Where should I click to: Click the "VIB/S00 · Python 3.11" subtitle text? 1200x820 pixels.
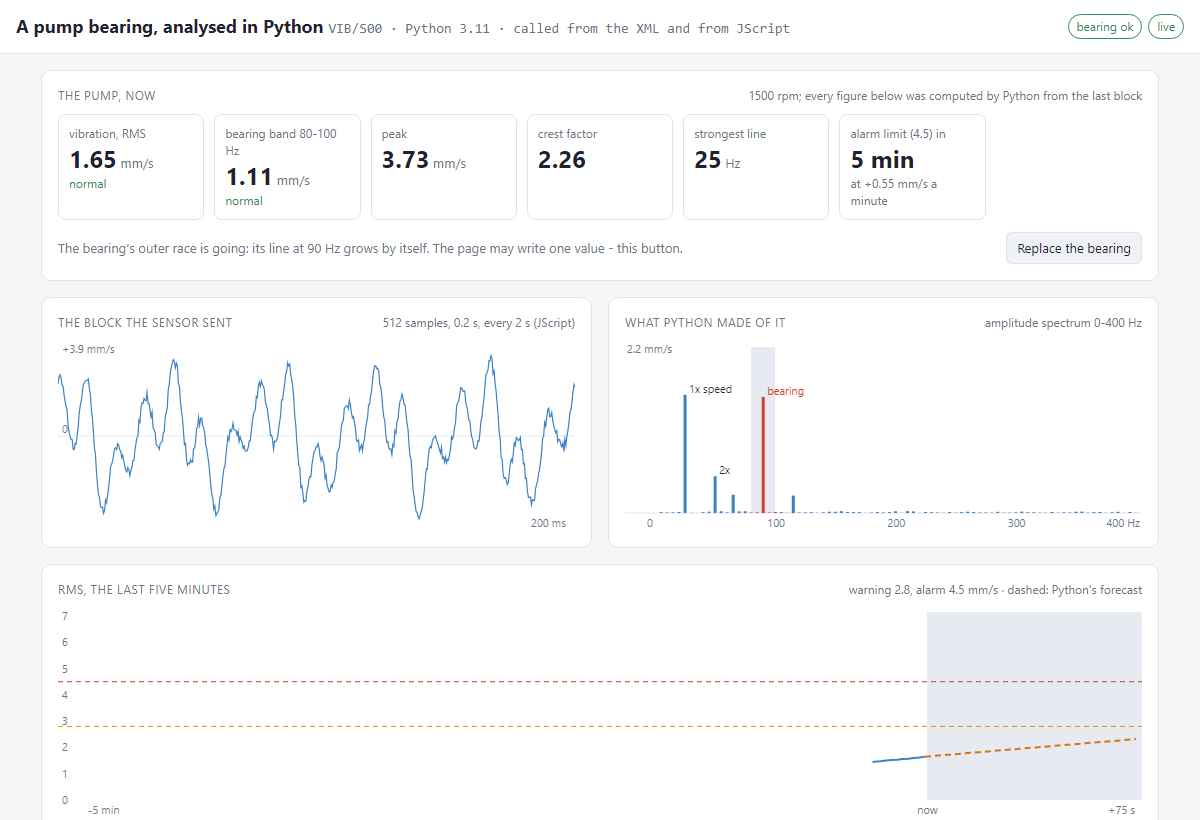click(409, 29)
